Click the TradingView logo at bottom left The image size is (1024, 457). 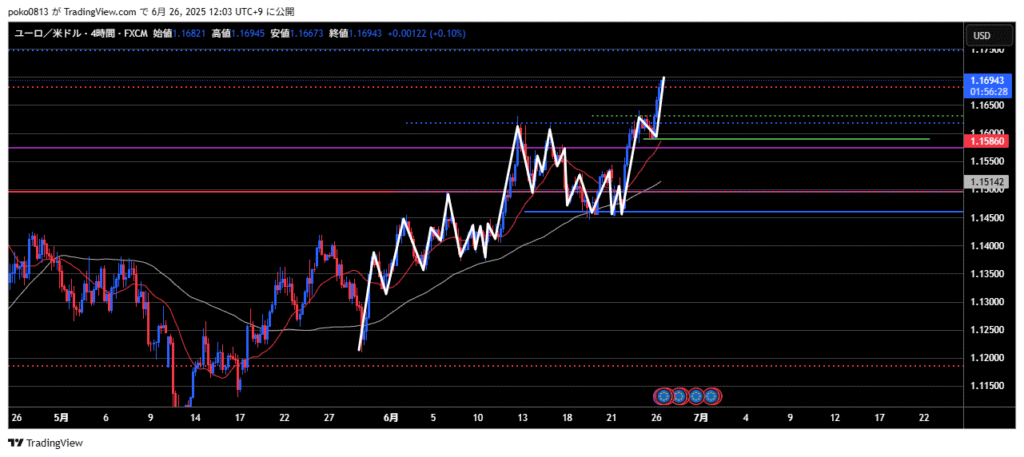coord(46,443)
